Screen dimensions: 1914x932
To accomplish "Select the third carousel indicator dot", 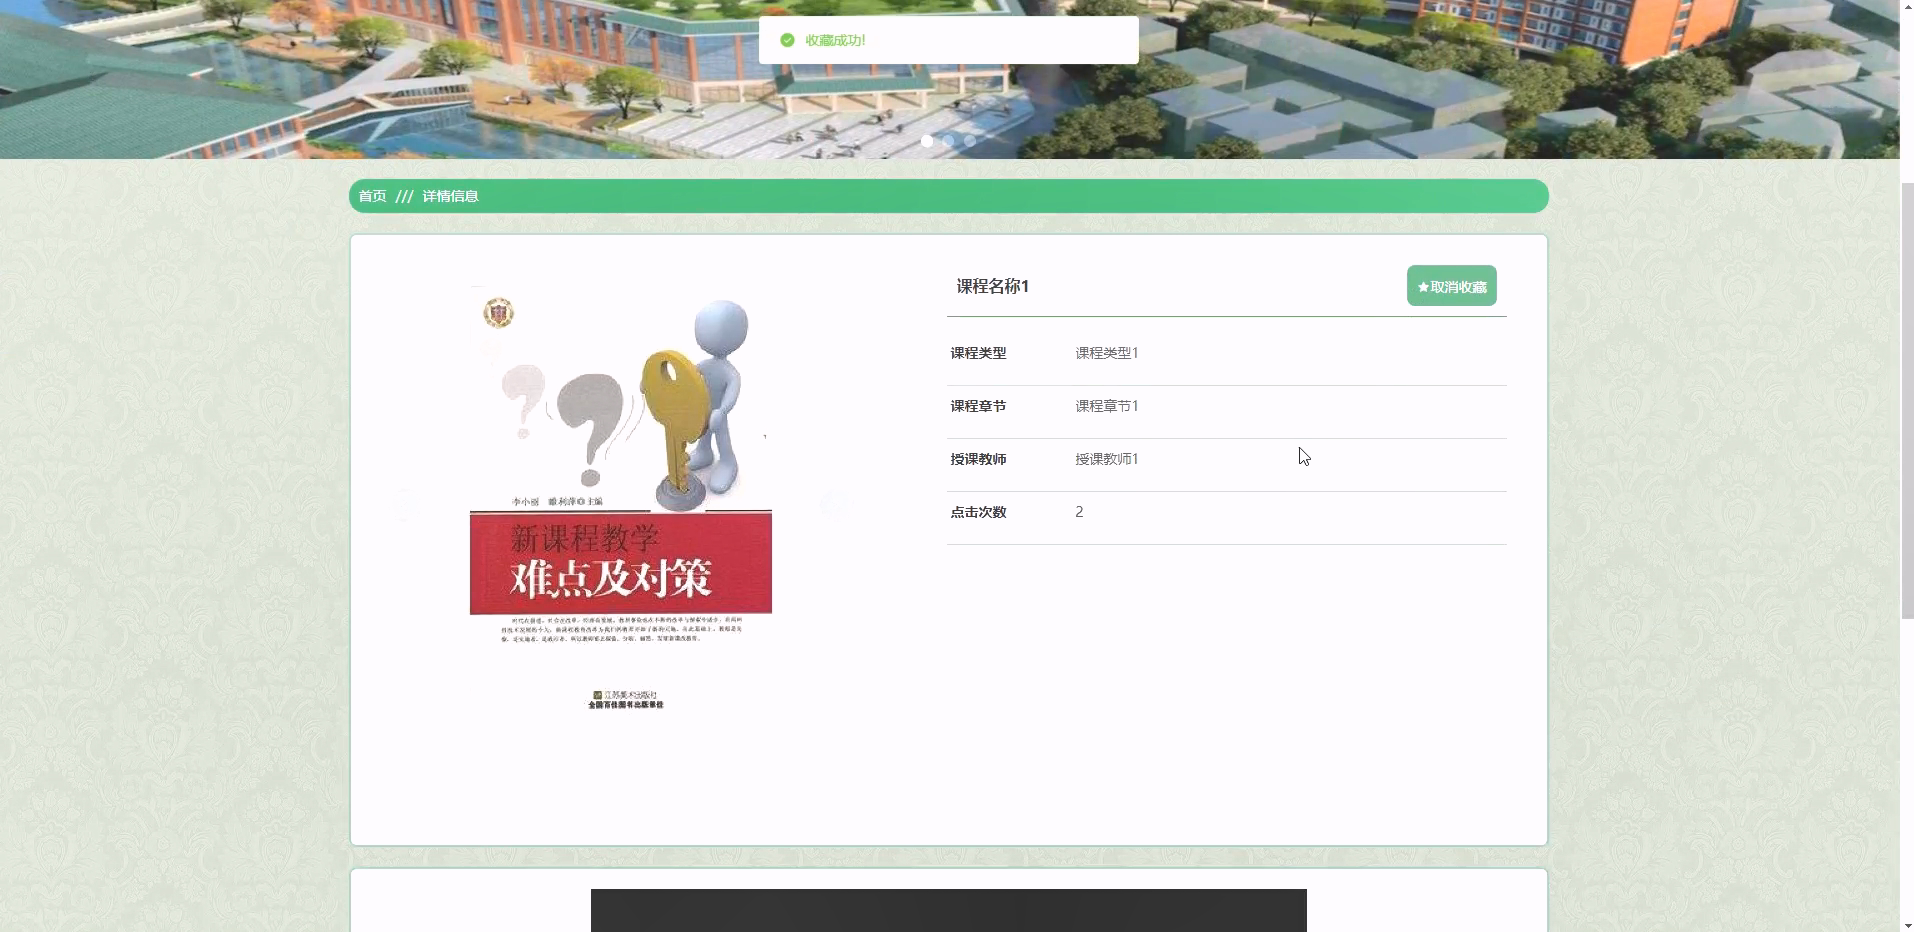I will pyautogui.click(x=969, y=141).
